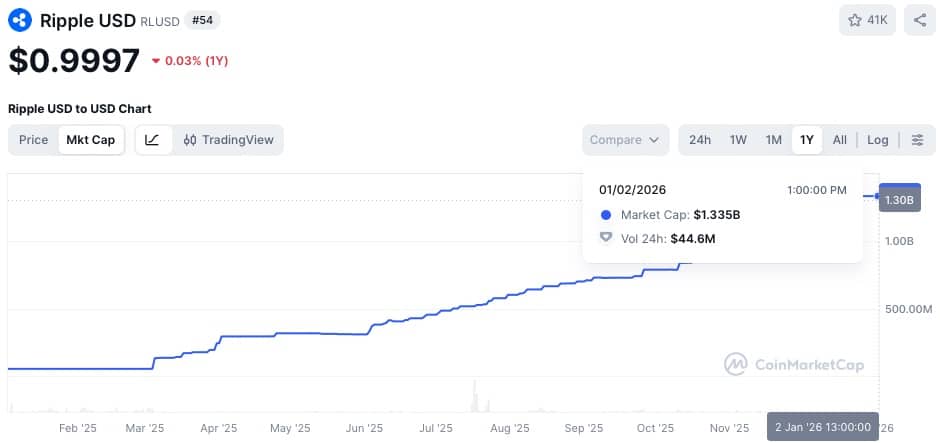
Task: Click the Apr '25 axis label
Action: pyautogui.click(x=218, y=428)
